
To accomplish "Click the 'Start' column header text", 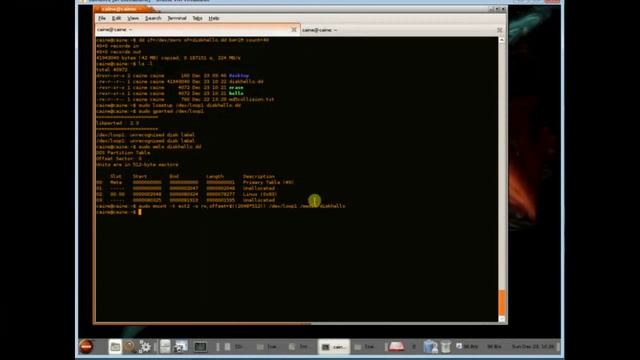I will (140, 176).
